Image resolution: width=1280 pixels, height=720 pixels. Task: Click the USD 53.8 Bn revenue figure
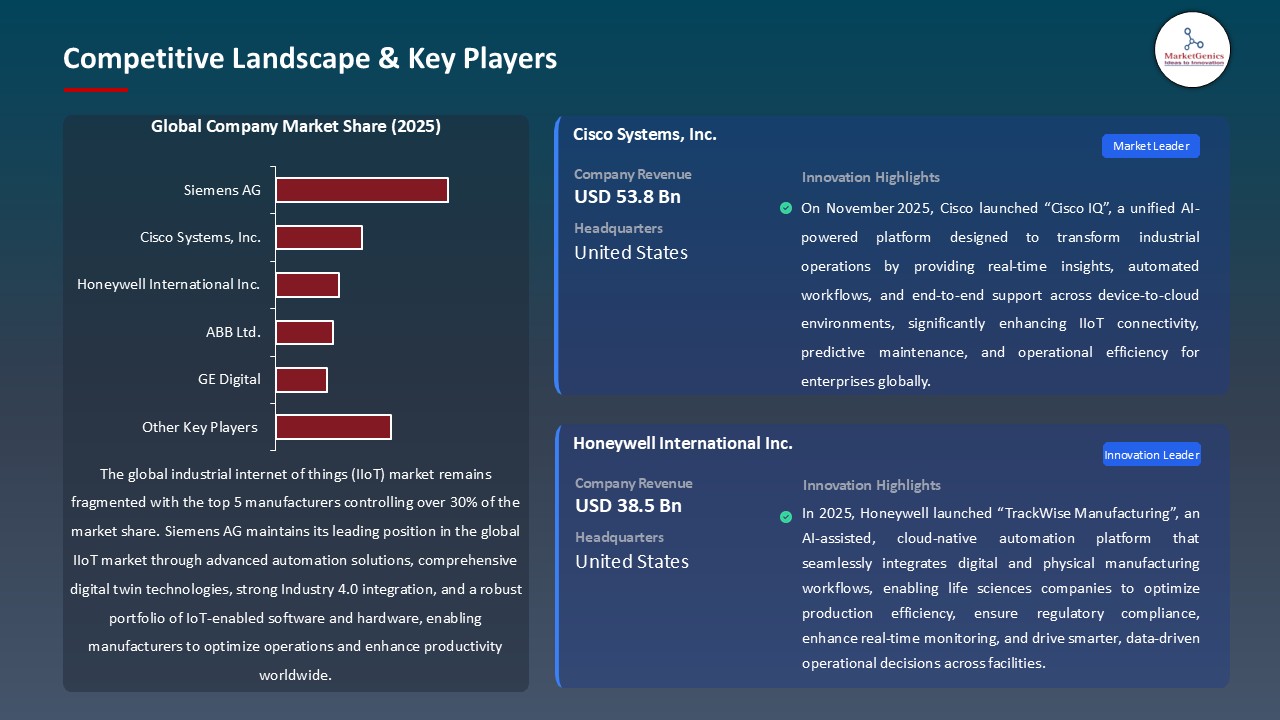[627, 197]
